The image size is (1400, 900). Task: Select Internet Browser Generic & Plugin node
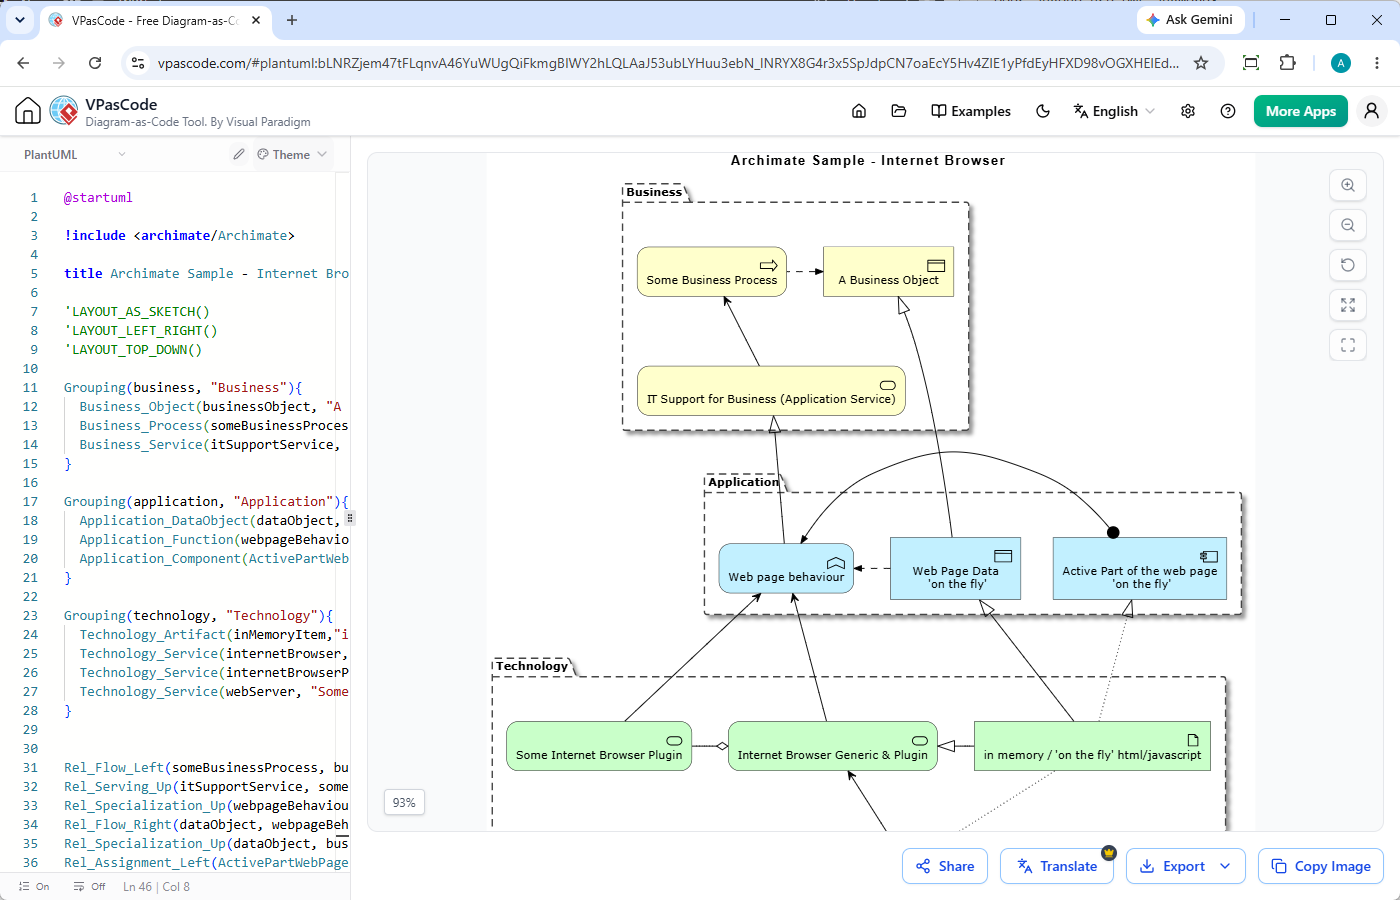(x=833, y=746)
